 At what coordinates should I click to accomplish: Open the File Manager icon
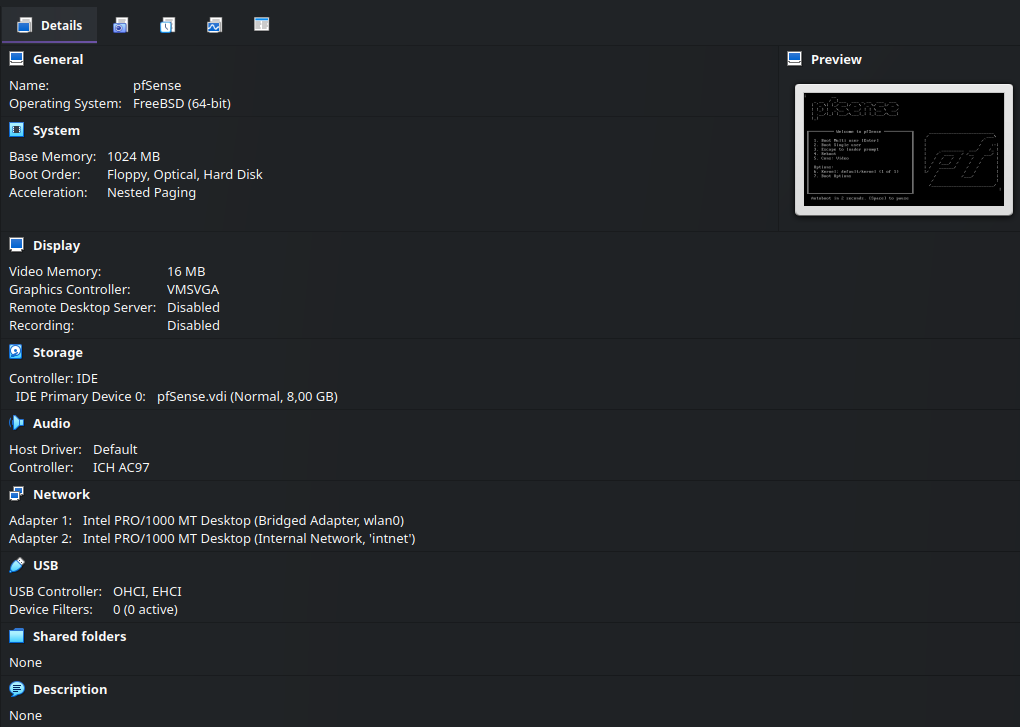click(x=261, y=25)
